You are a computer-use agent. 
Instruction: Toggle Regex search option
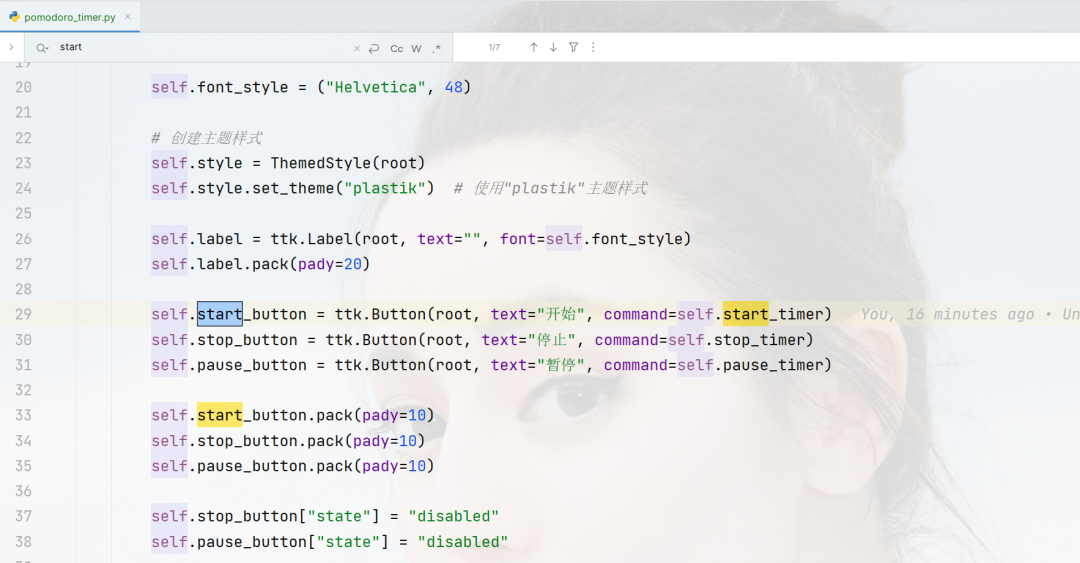coord(437,48)
